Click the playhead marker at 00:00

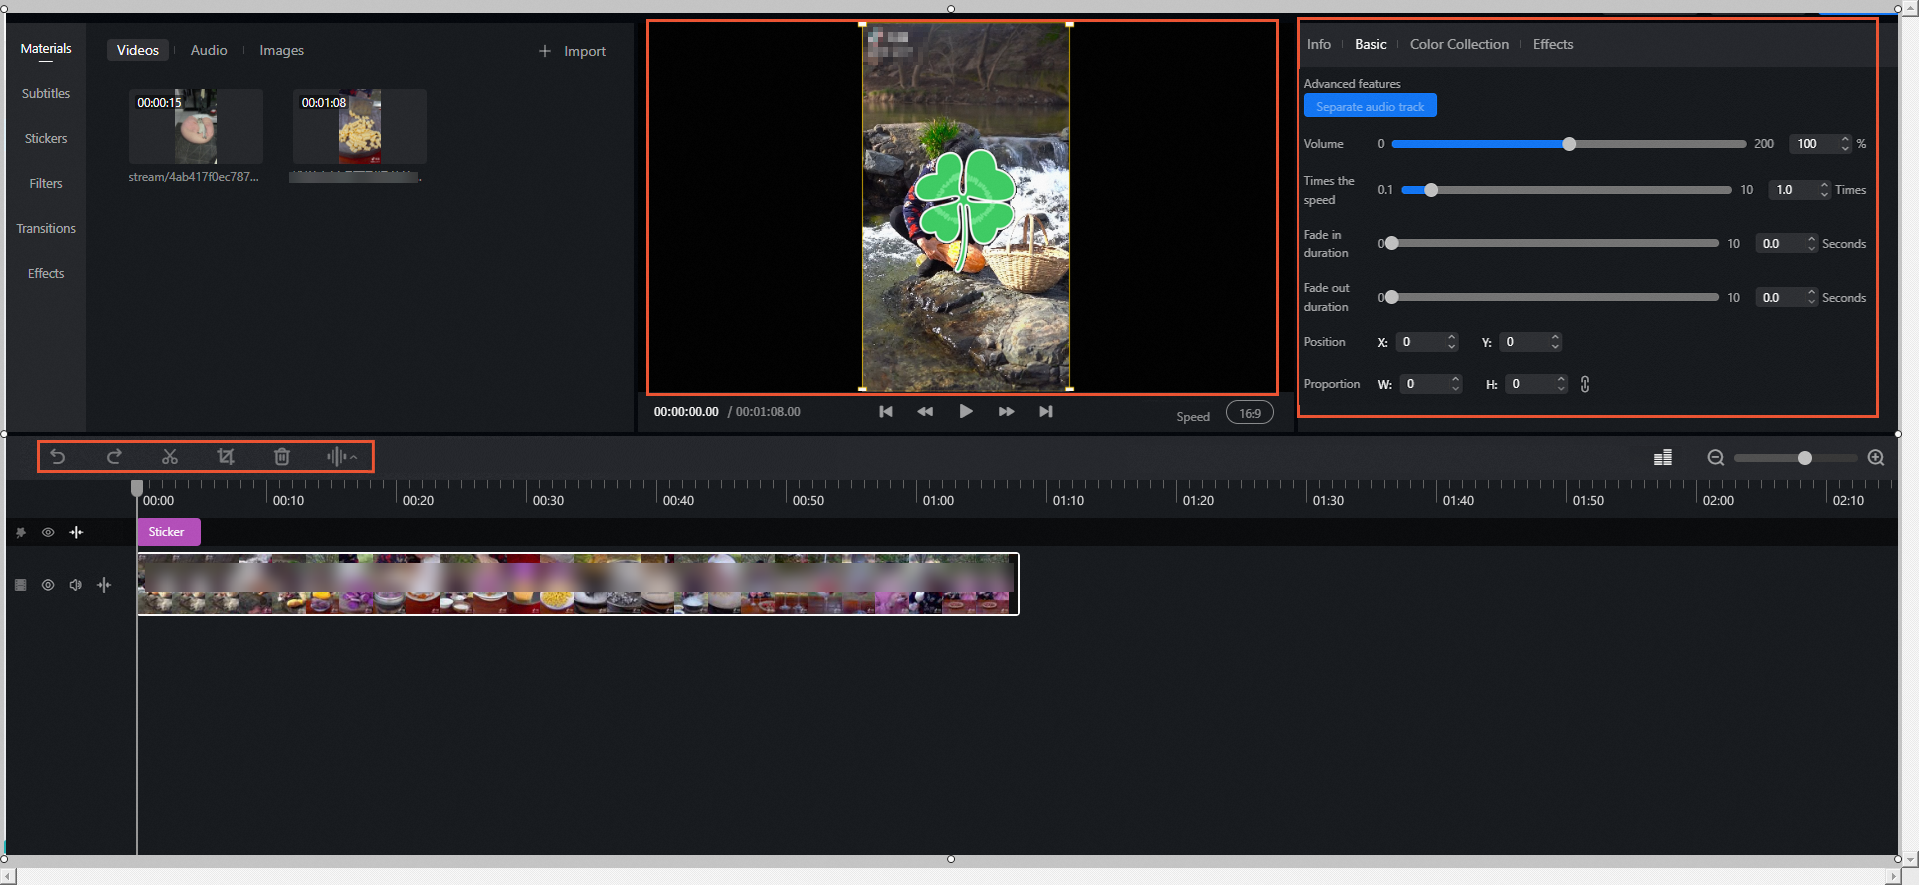(x=137, y=488)
